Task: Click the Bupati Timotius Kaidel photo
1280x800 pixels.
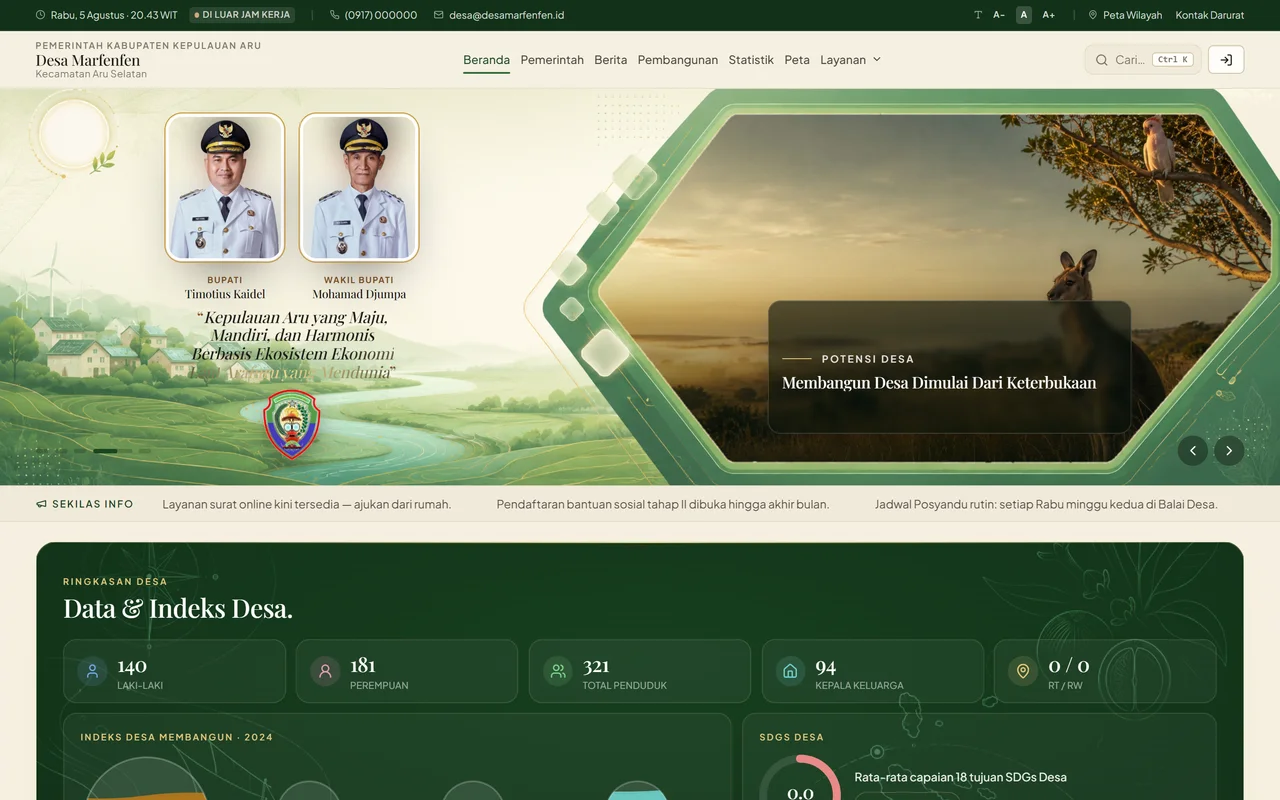Action: (225, 187)
